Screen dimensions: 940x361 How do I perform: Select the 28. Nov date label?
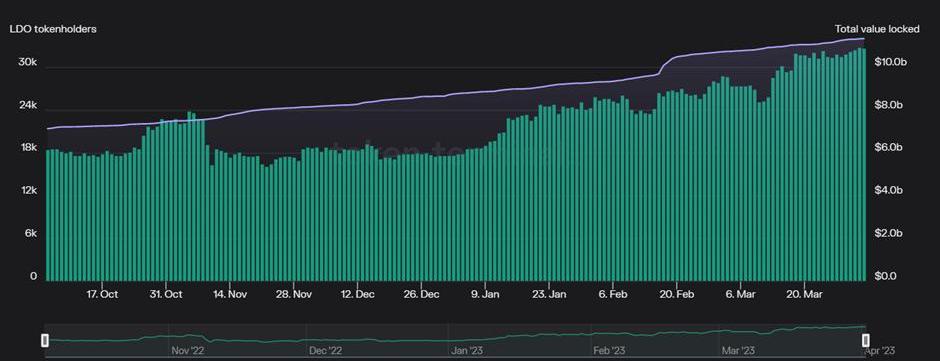294,294
